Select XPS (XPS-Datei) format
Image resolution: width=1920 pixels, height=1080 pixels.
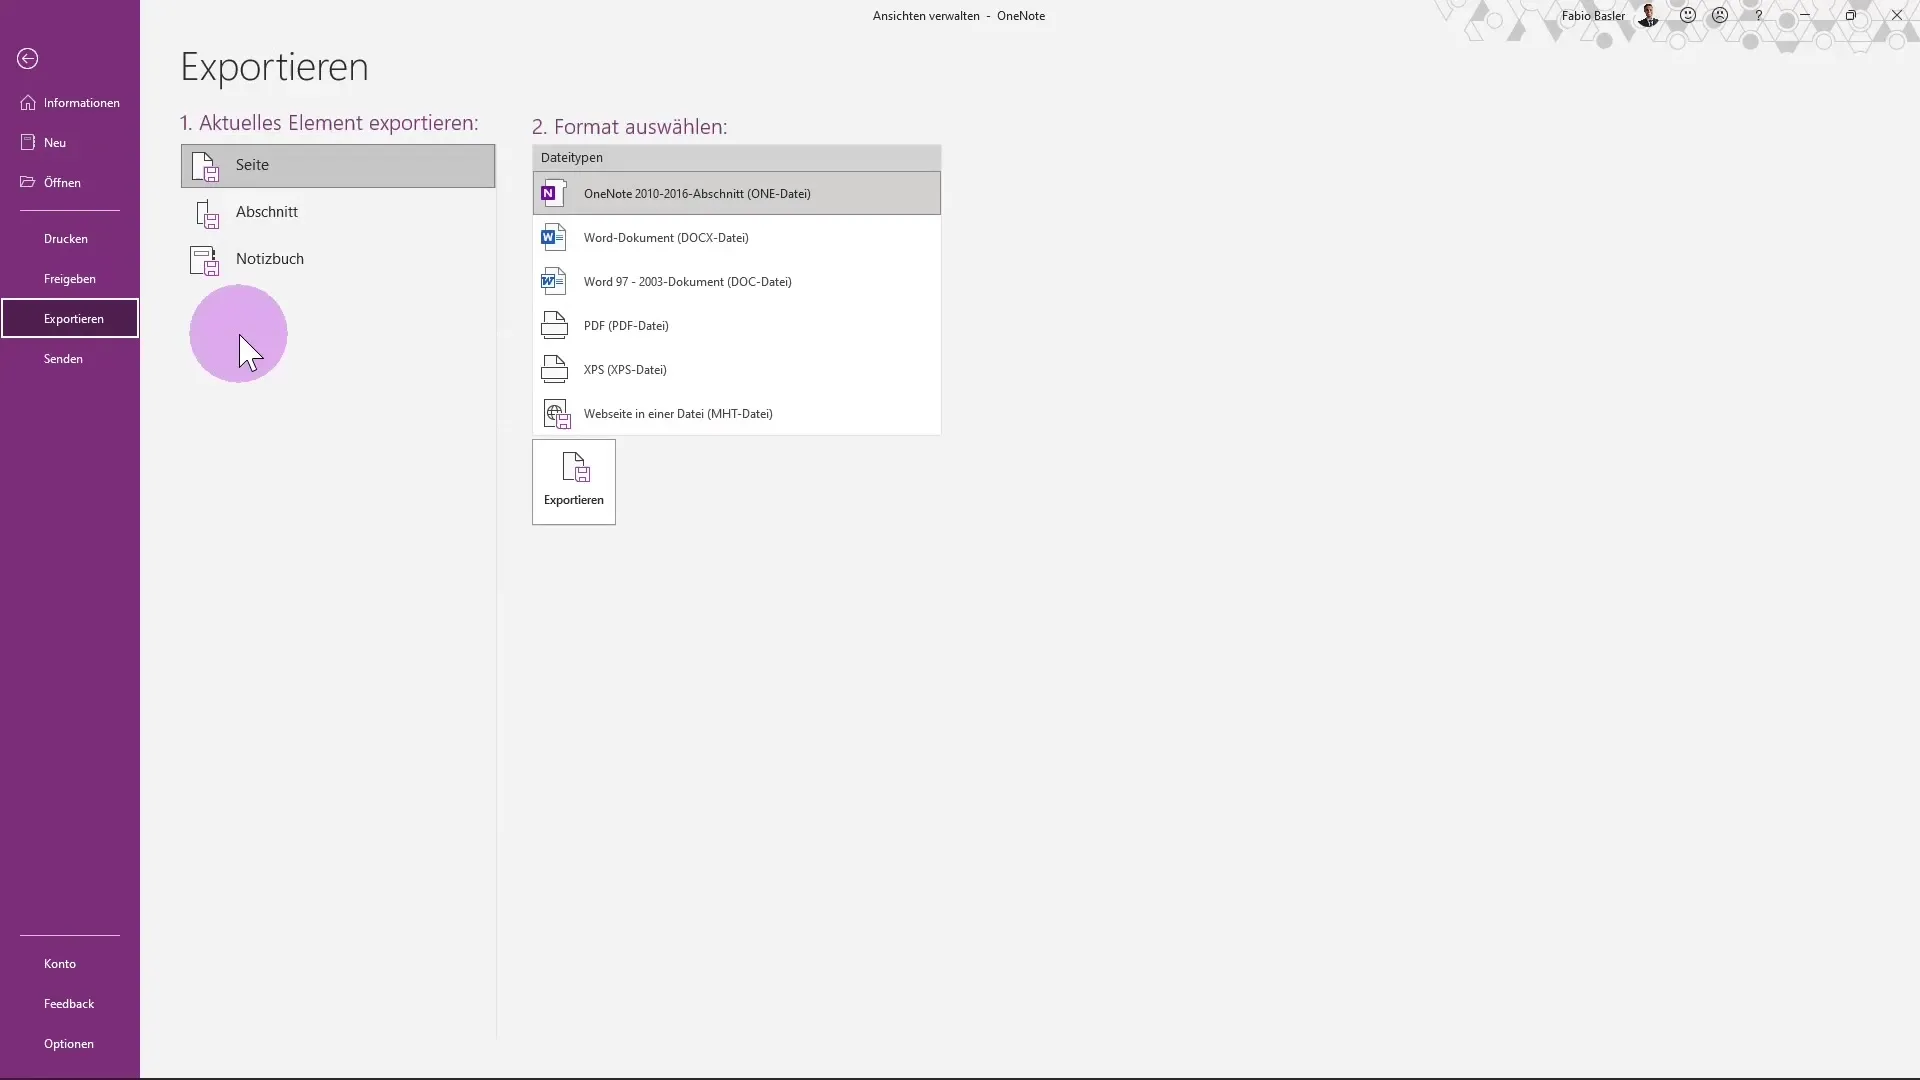[x=737, y=370]
